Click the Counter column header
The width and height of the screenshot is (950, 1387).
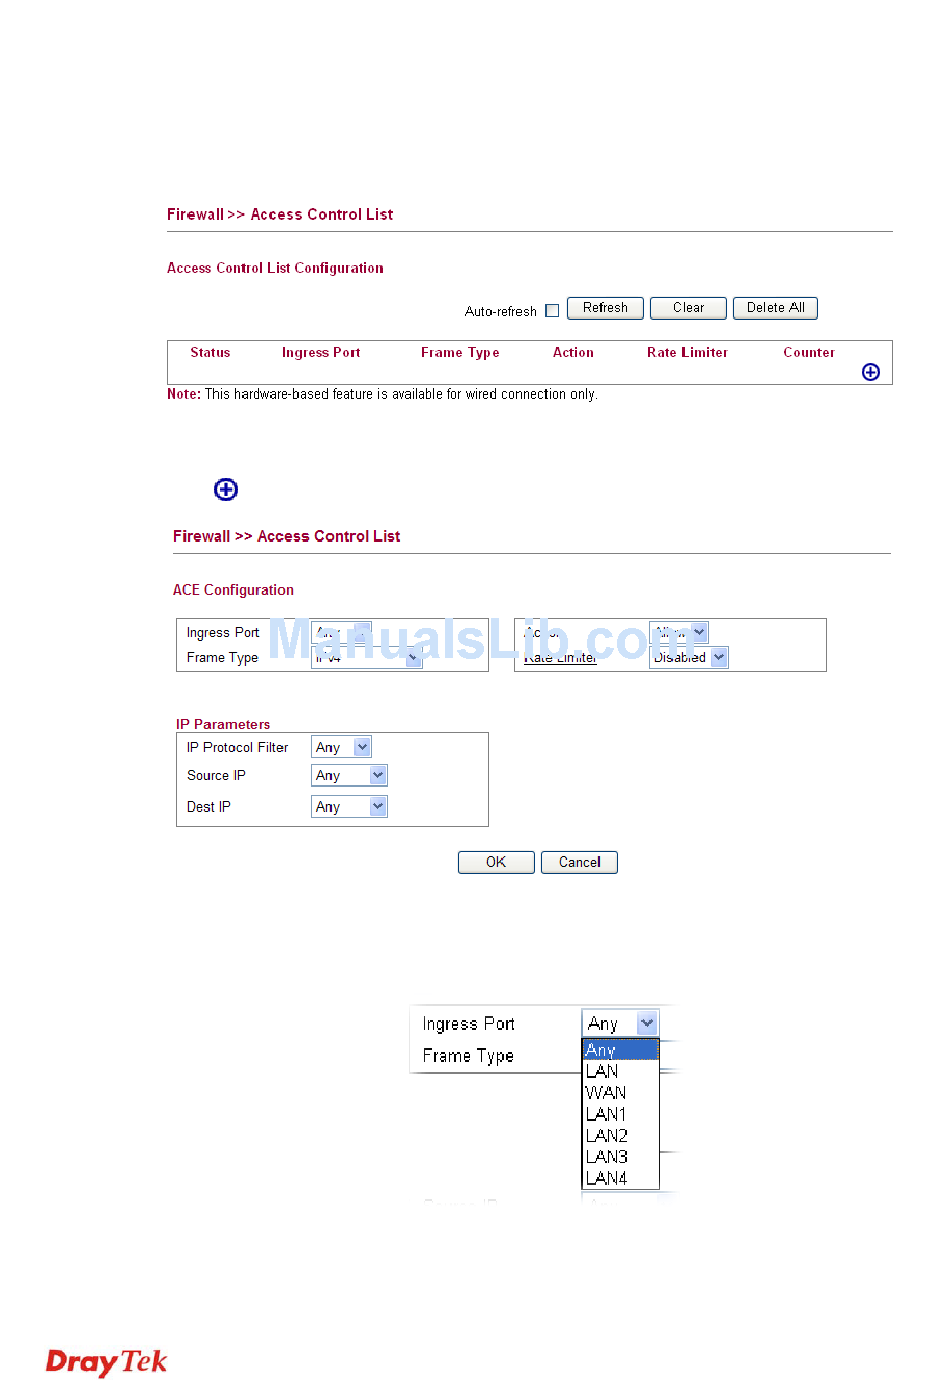pos(809,352)
